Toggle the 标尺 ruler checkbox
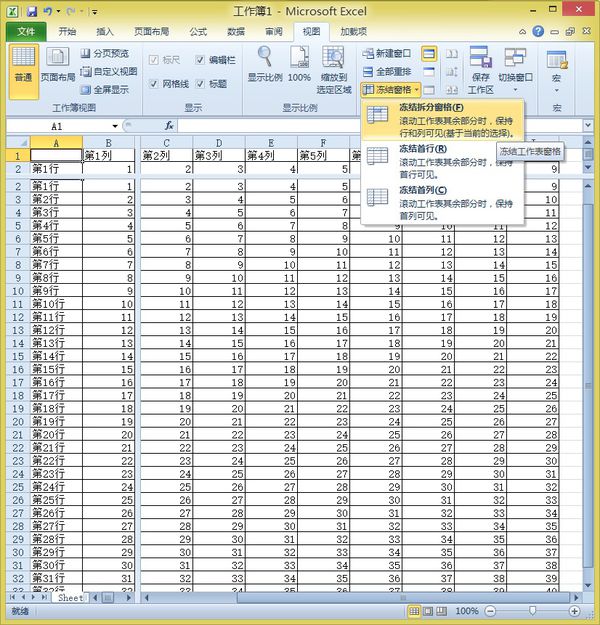Screen dimensions: 600x625 click(153, 60)
